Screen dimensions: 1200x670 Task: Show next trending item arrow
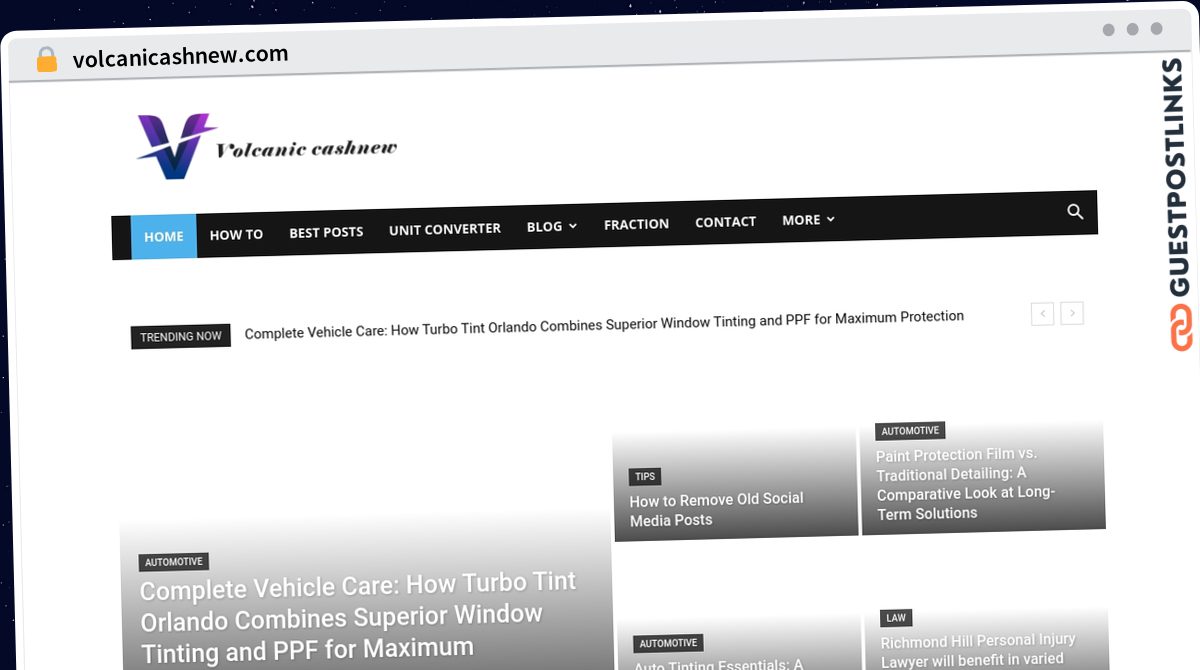click(1072, 313)
